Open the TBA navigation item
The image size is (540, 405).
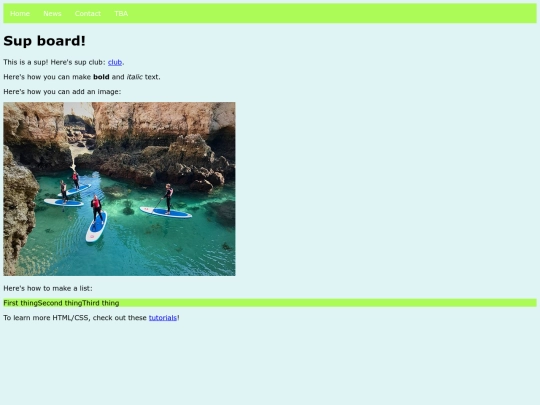[121, 13]
